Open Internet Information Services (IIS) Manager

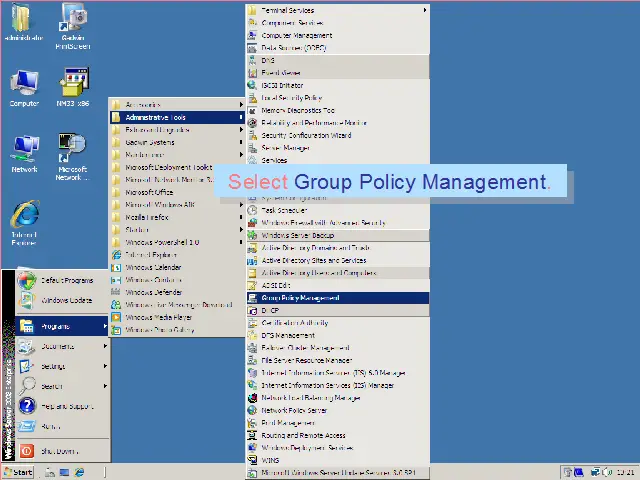point(338,385)
